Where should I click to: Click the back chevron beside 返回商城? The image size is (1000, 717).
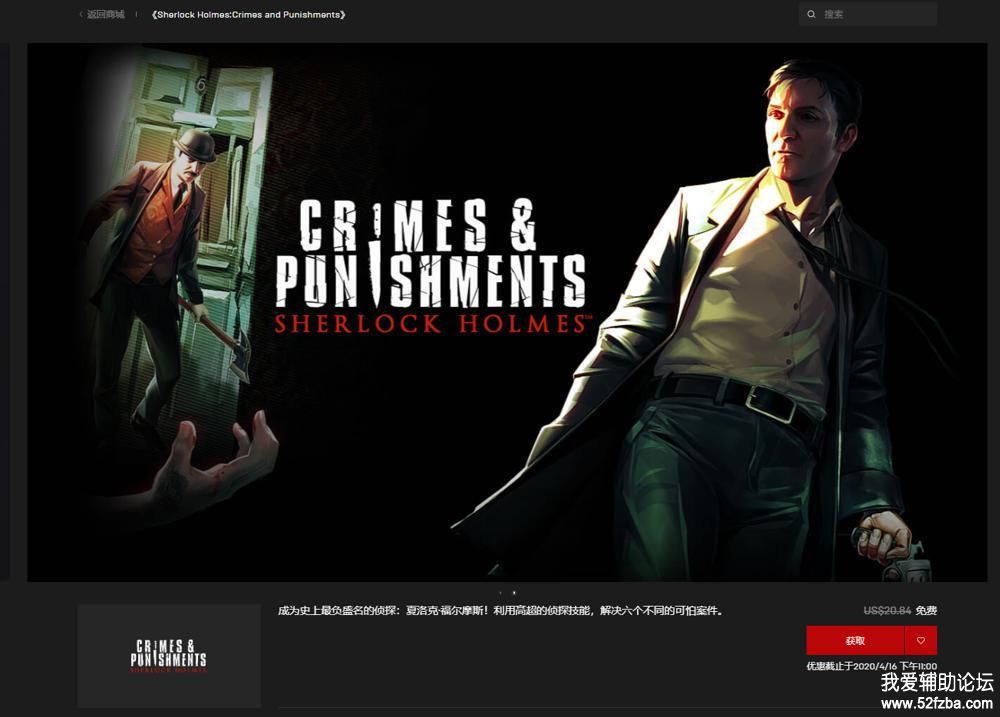81,14
